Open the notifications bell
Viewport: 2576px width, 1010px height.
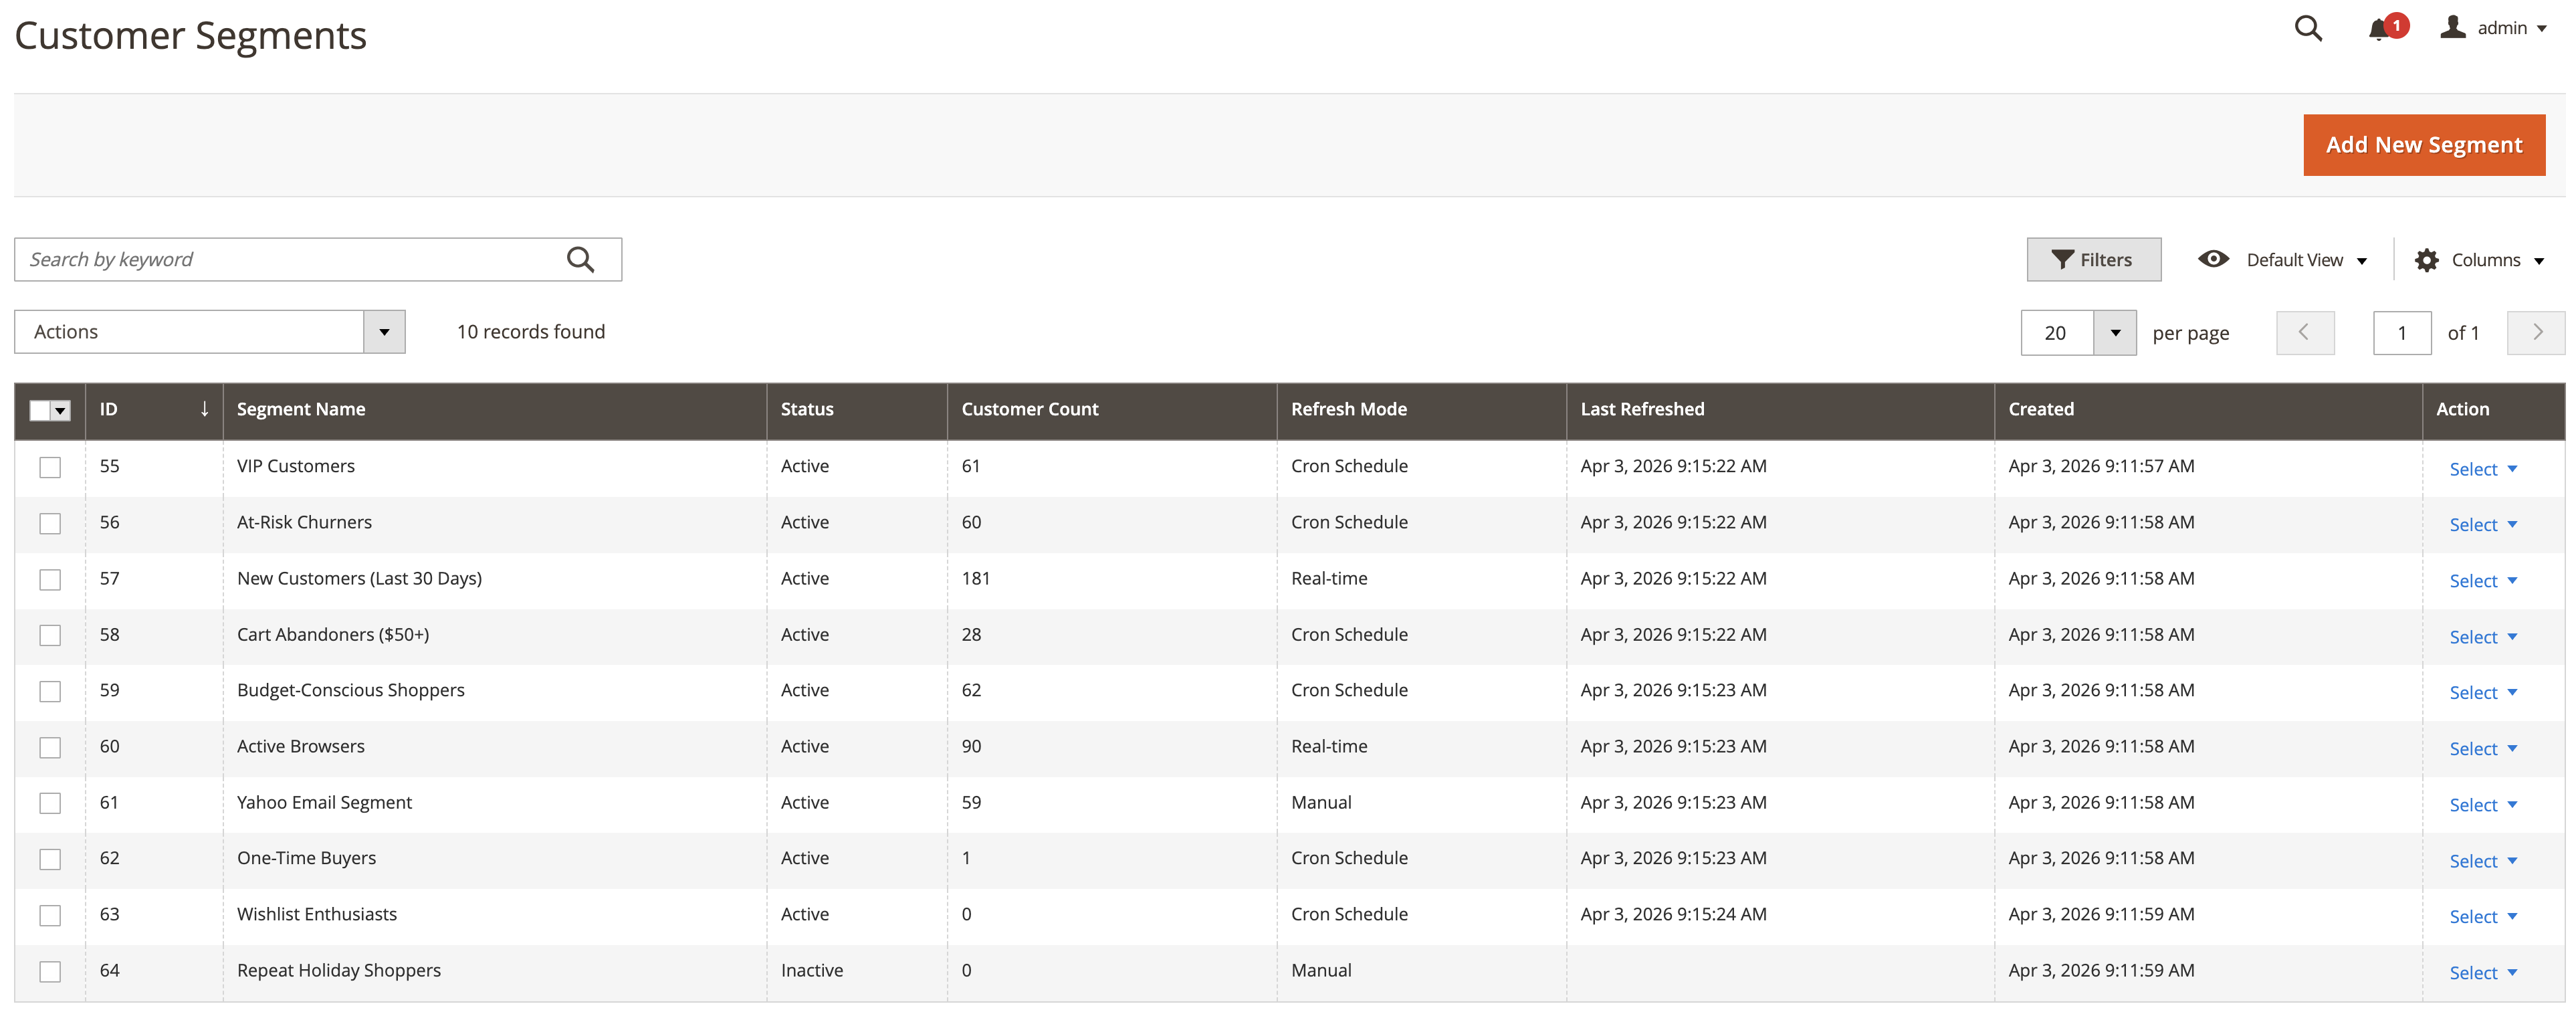tap(2378, 28)
